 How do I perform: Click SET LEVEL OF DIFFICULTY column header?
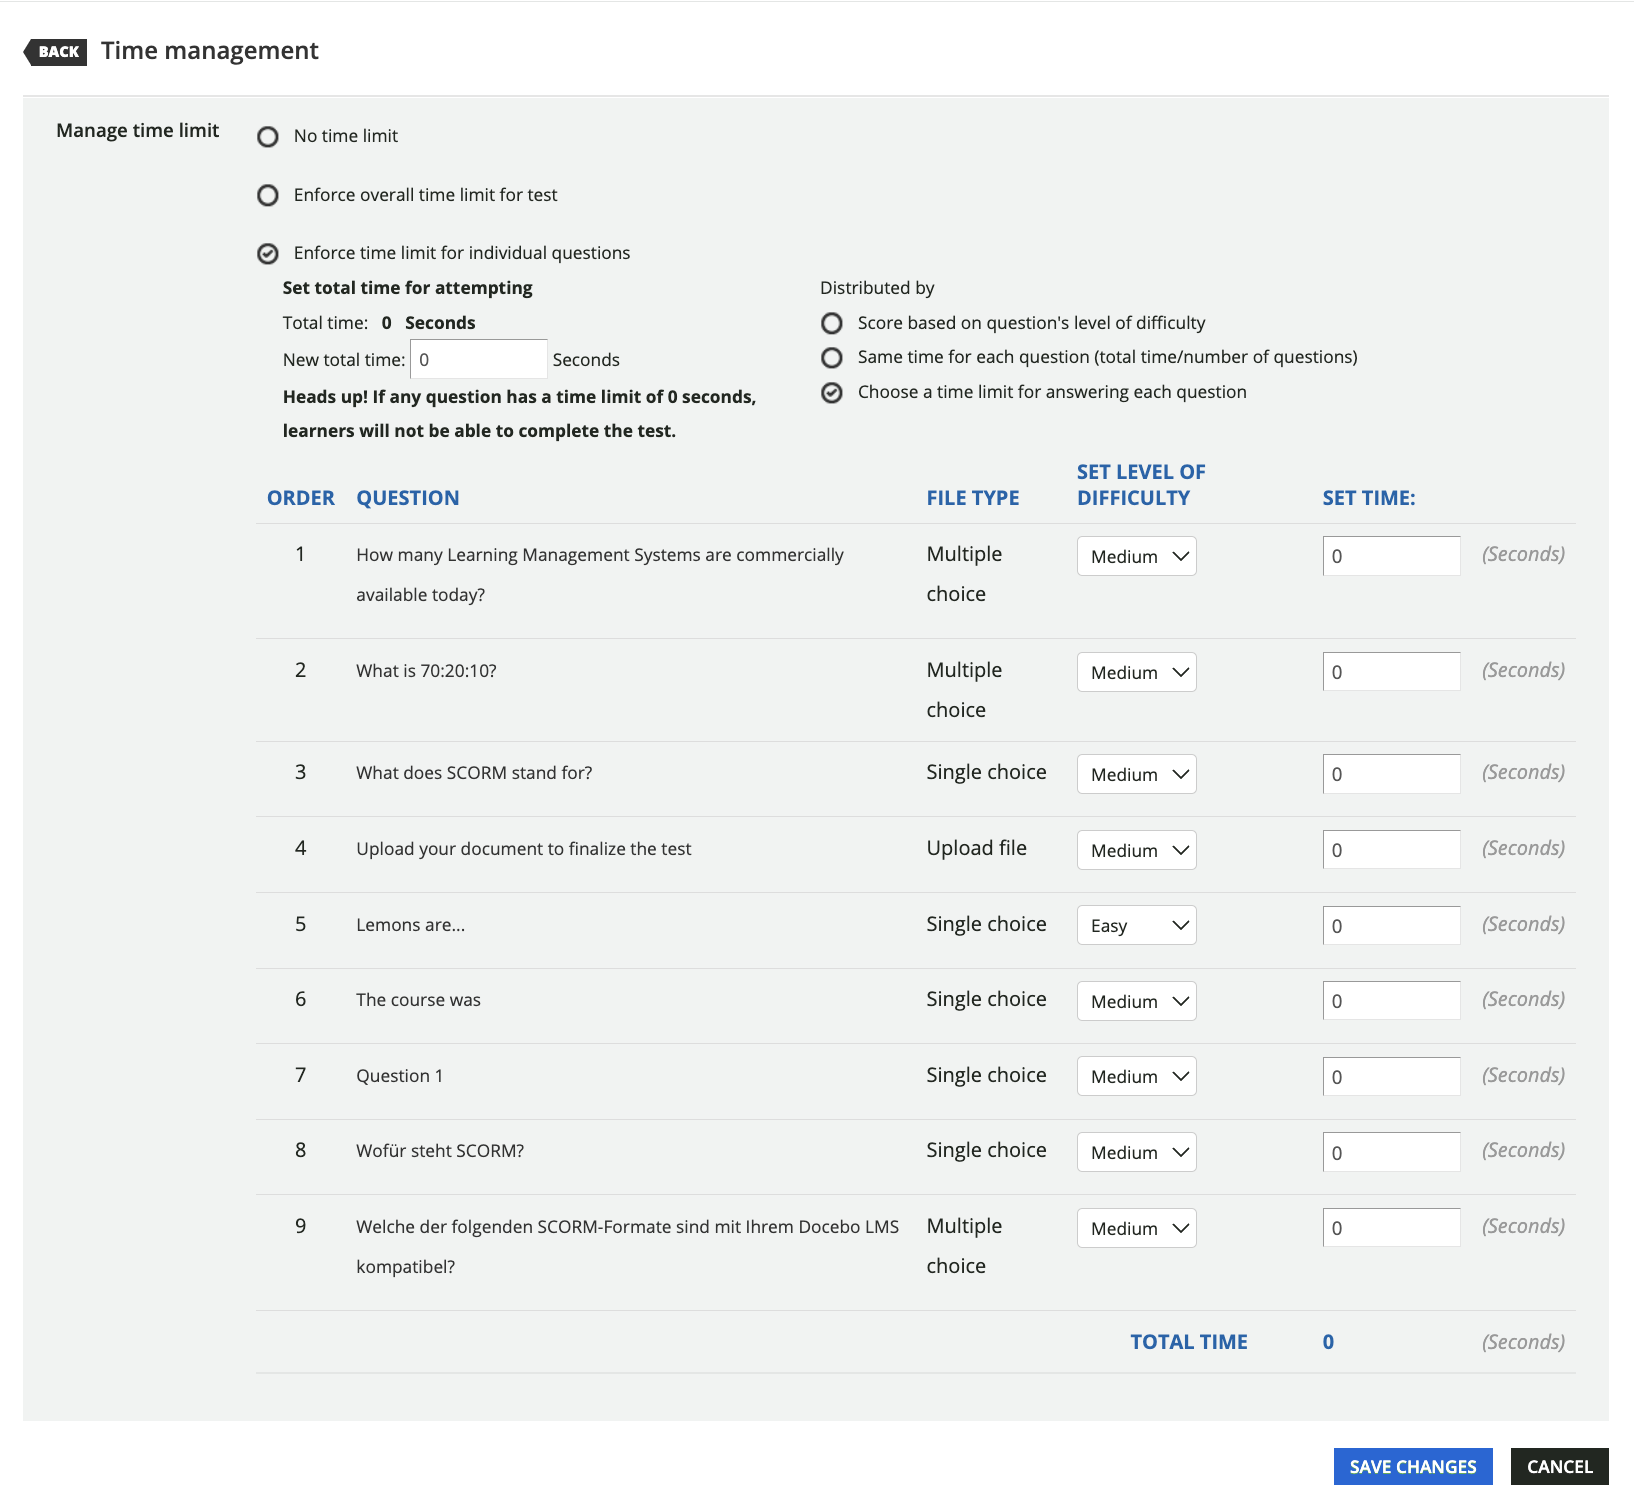pos(1141,485)
